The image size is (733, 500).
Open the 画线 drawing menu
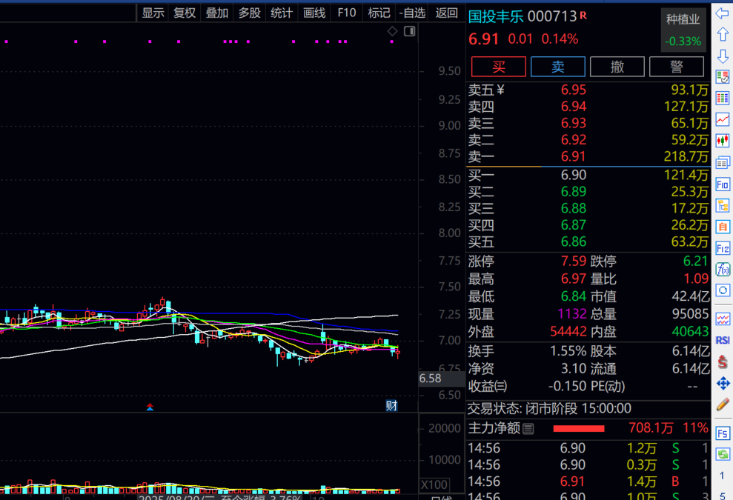click(x=314, y=13)
